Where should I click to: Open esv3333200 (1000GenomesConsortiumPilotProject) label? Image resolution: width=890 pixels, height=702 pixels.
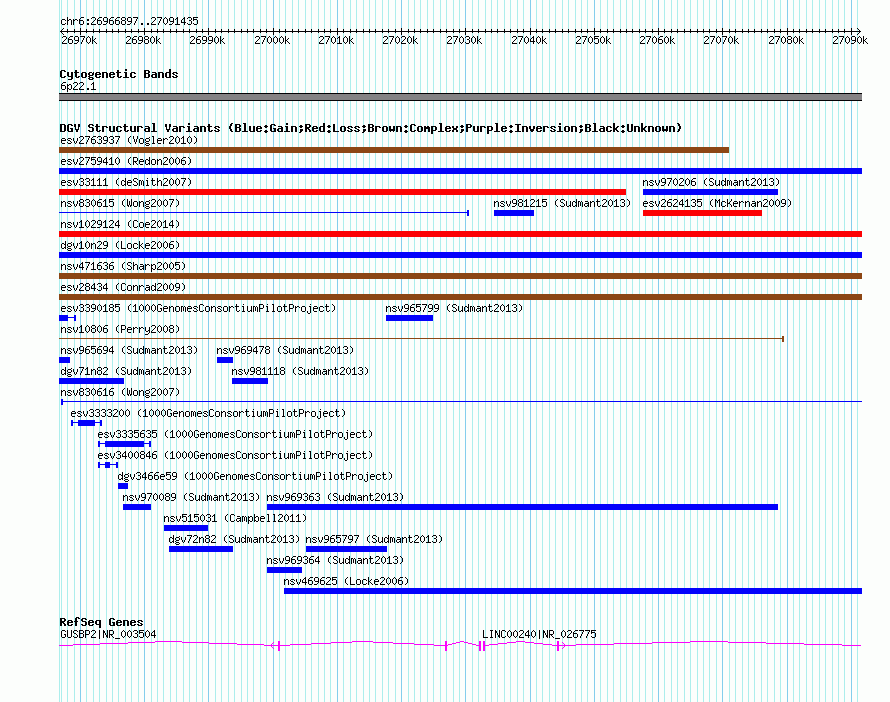[x=208, y=413]
